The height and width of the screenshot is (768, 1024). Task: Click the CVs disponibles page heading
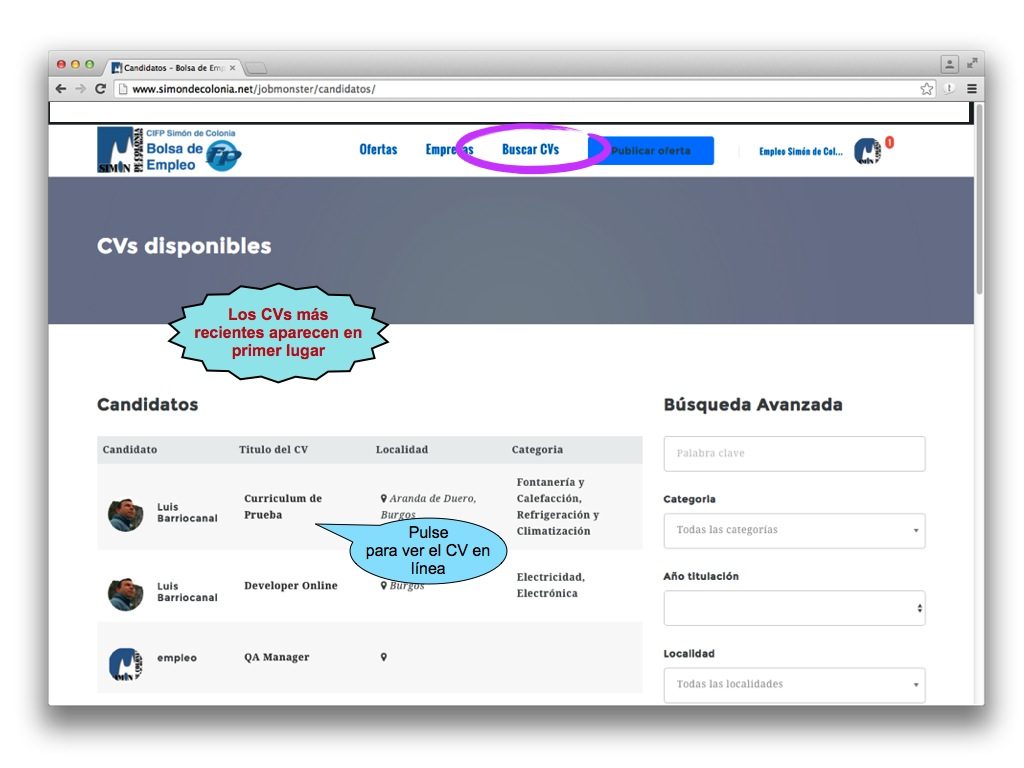tap(184, 246)
